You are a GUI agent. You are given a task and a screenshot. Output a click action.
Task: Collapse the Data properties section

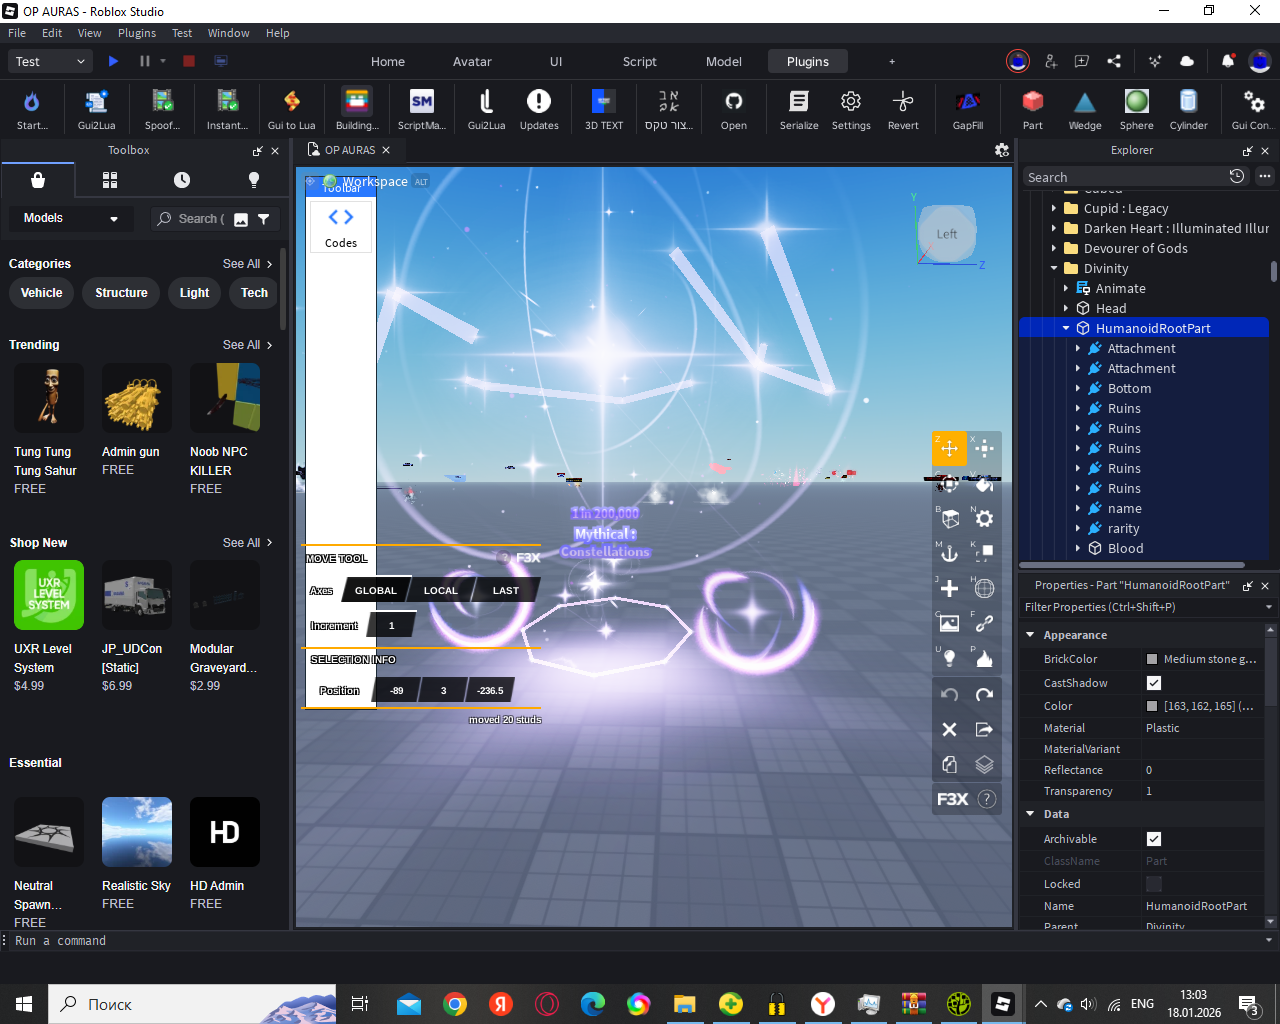1030,814
